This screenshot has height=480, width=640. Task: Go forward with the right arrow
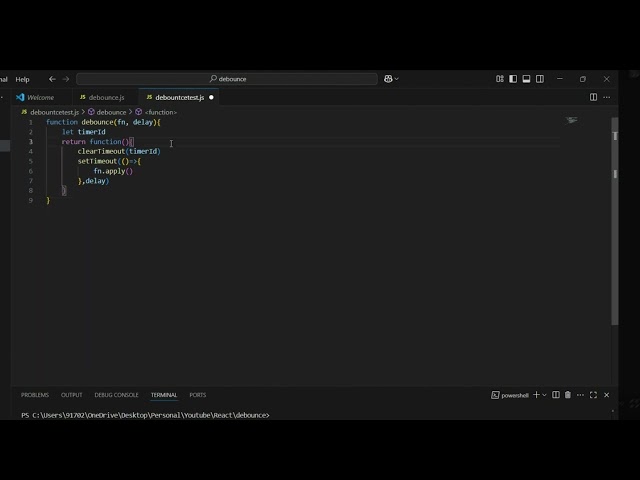[66, 79]
